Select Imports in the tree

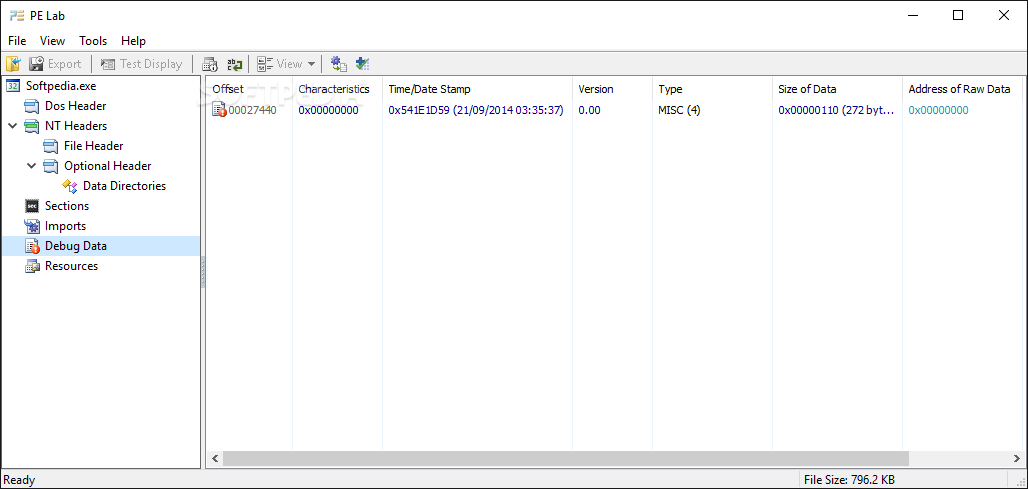tap(66, 226)
